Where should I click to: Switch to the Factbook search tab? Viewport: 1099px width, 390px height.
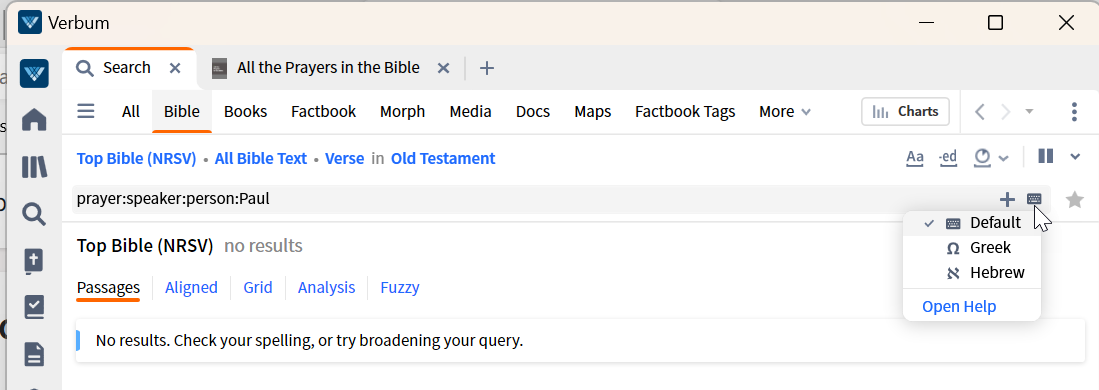pos(324,112)
